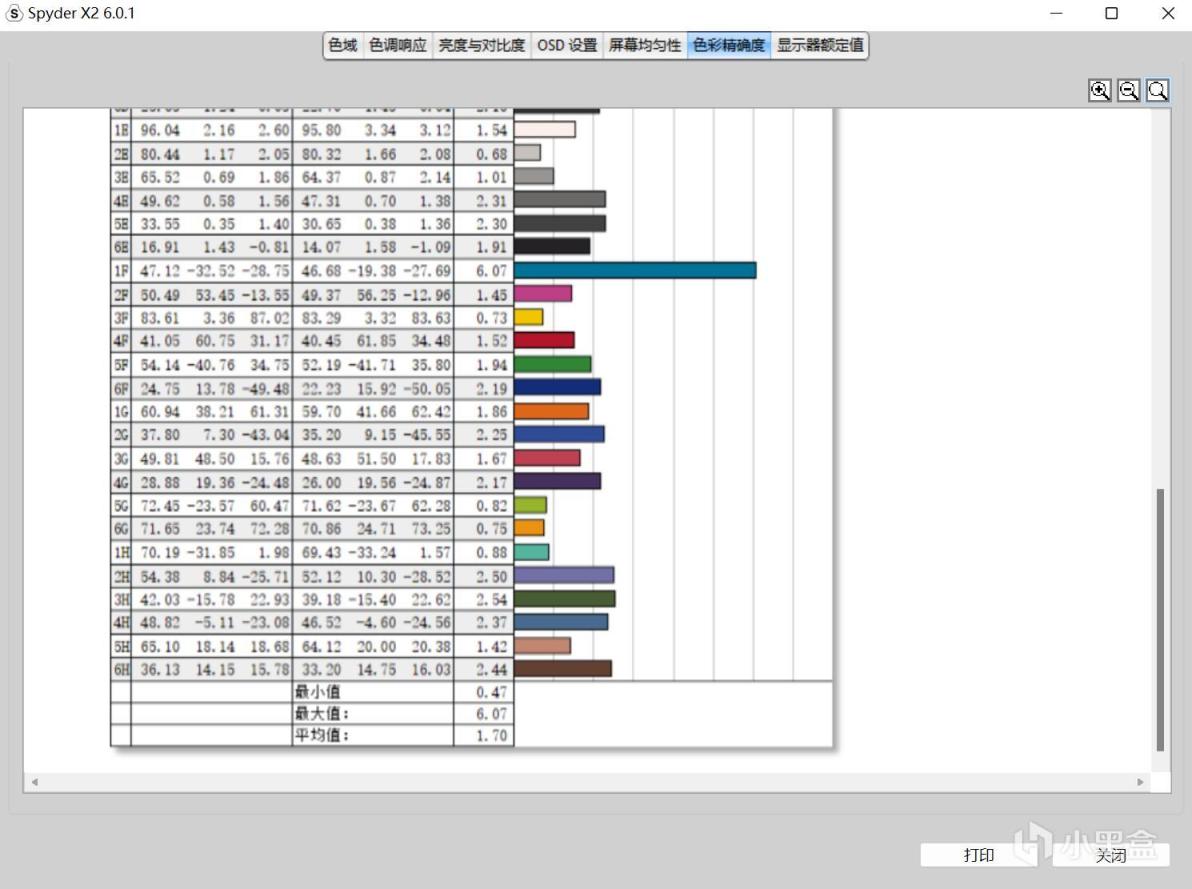The height and width of the screenshot is (889, 1192).
Task: Click the horizontal scrollbar right arrow
Action: [1140, 782]
